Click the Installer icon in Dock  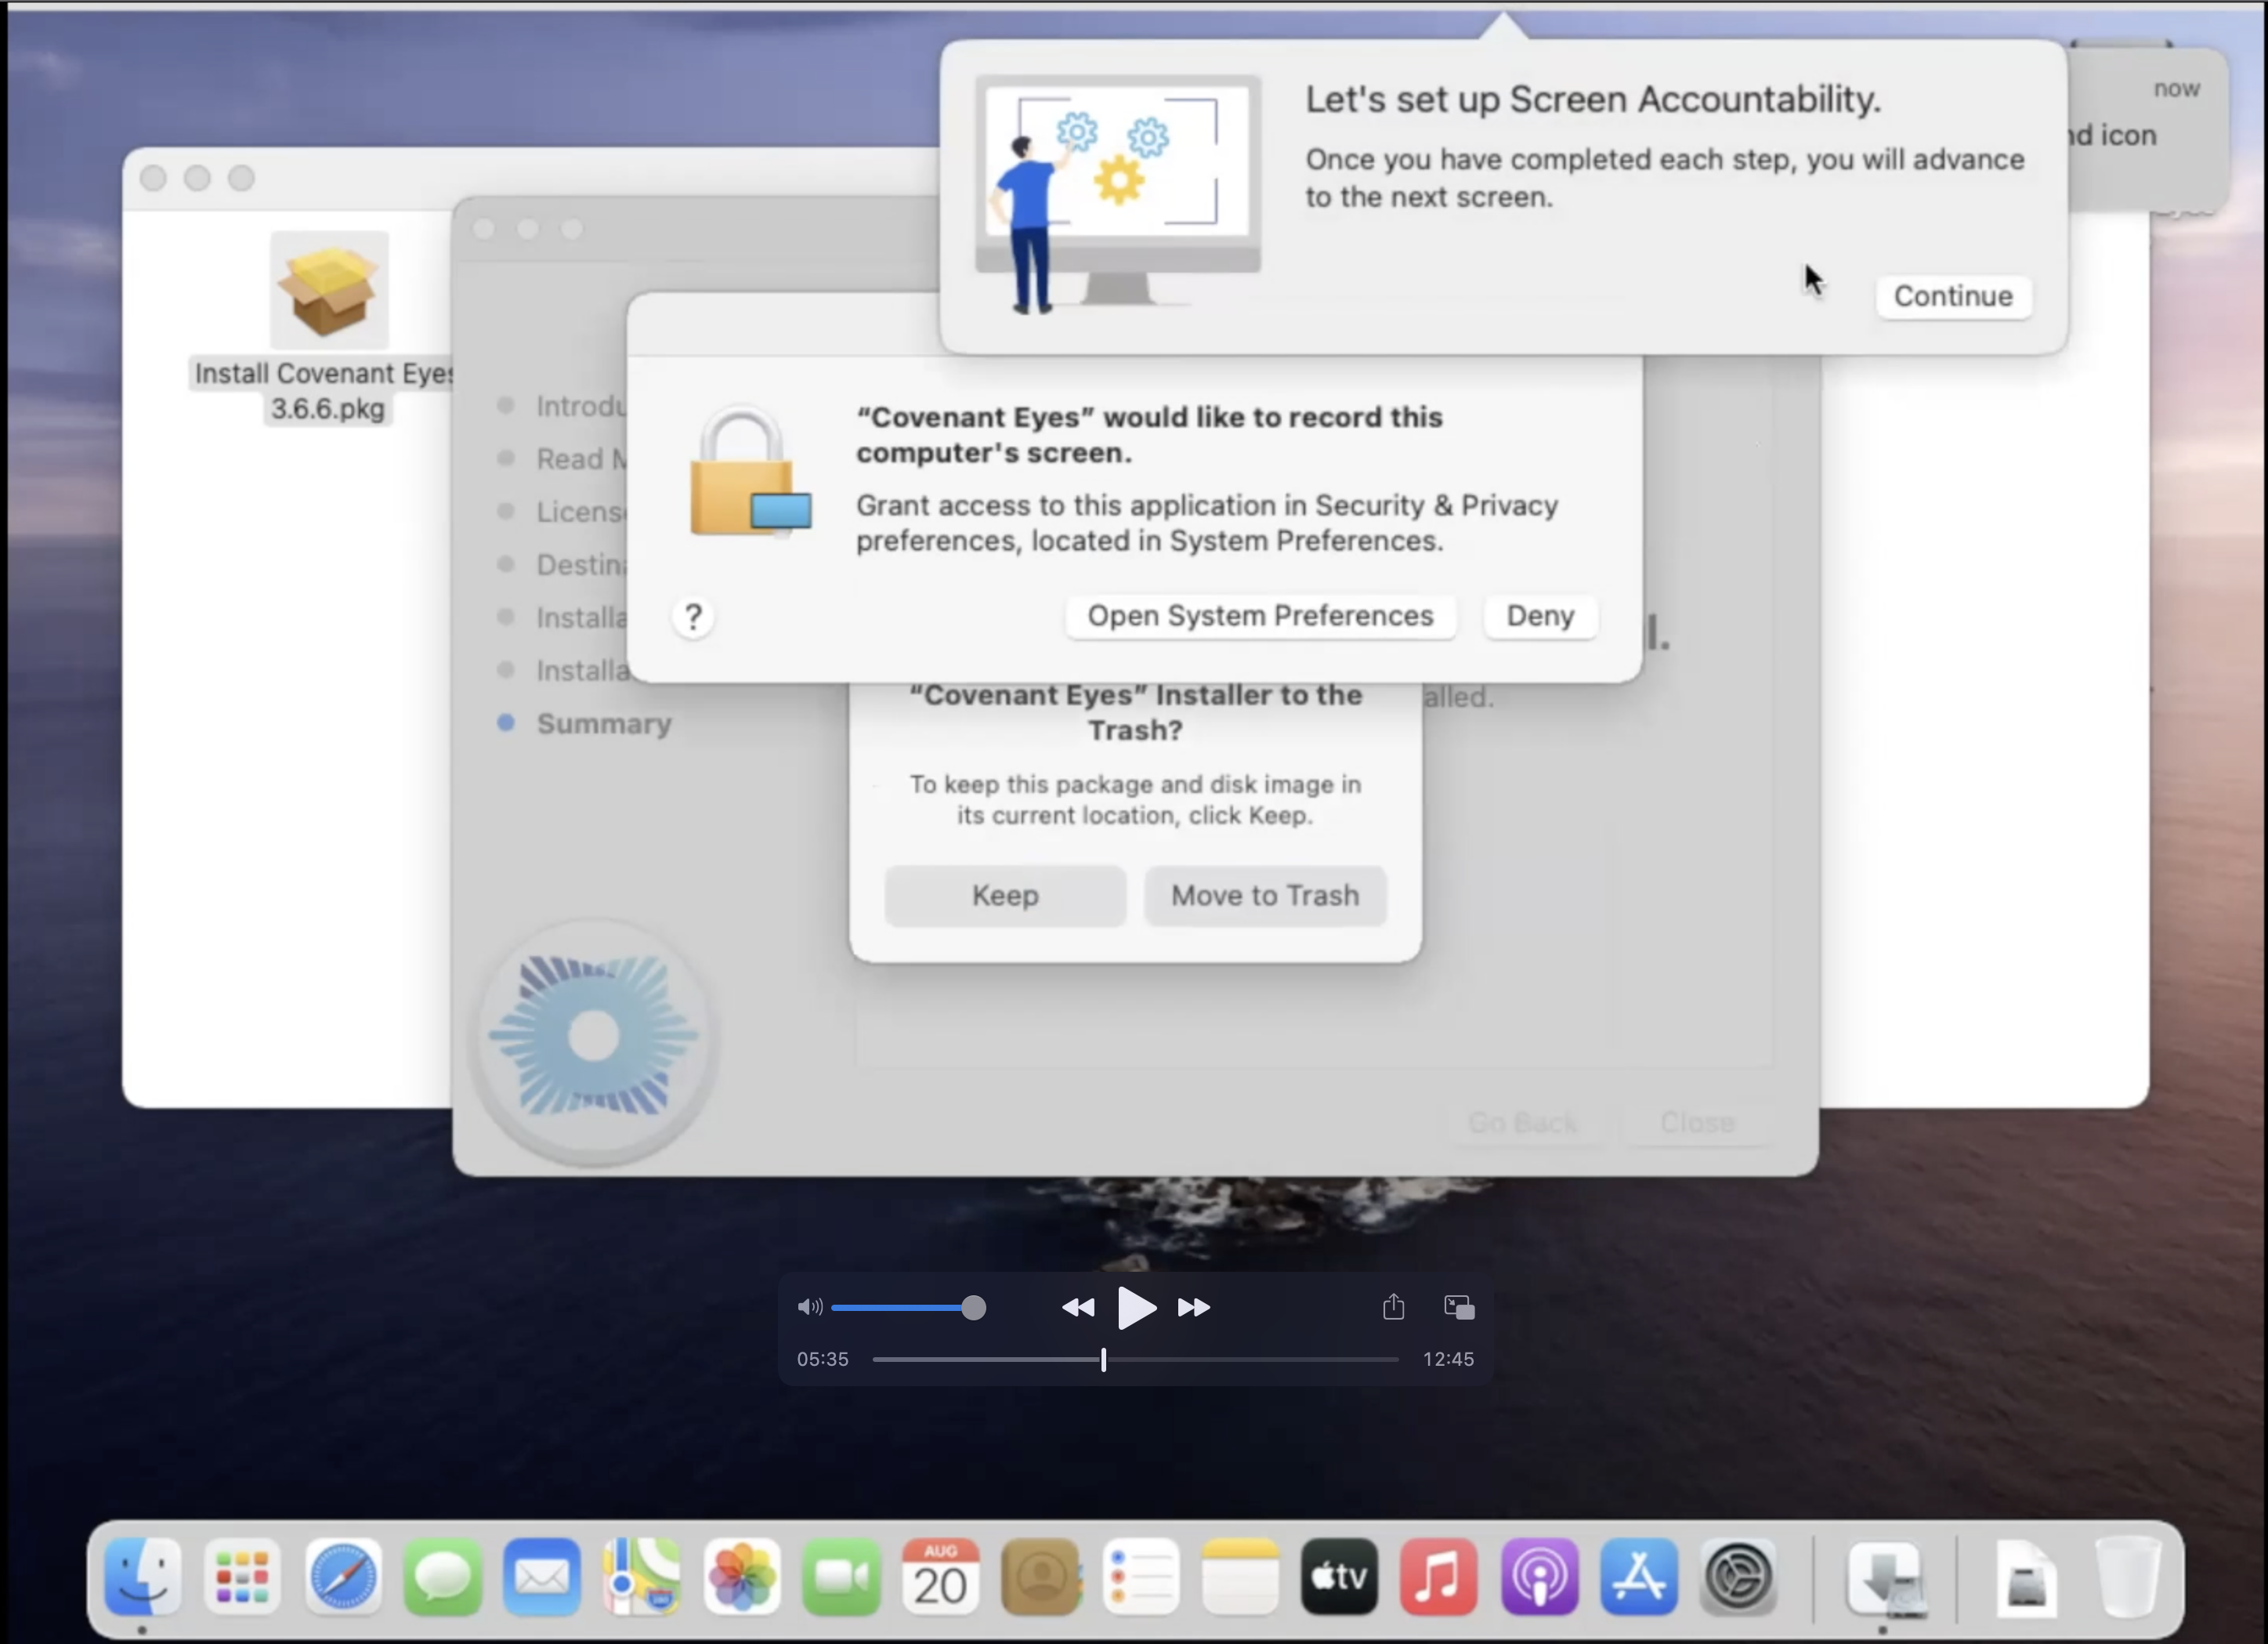pos(1885,1579)
